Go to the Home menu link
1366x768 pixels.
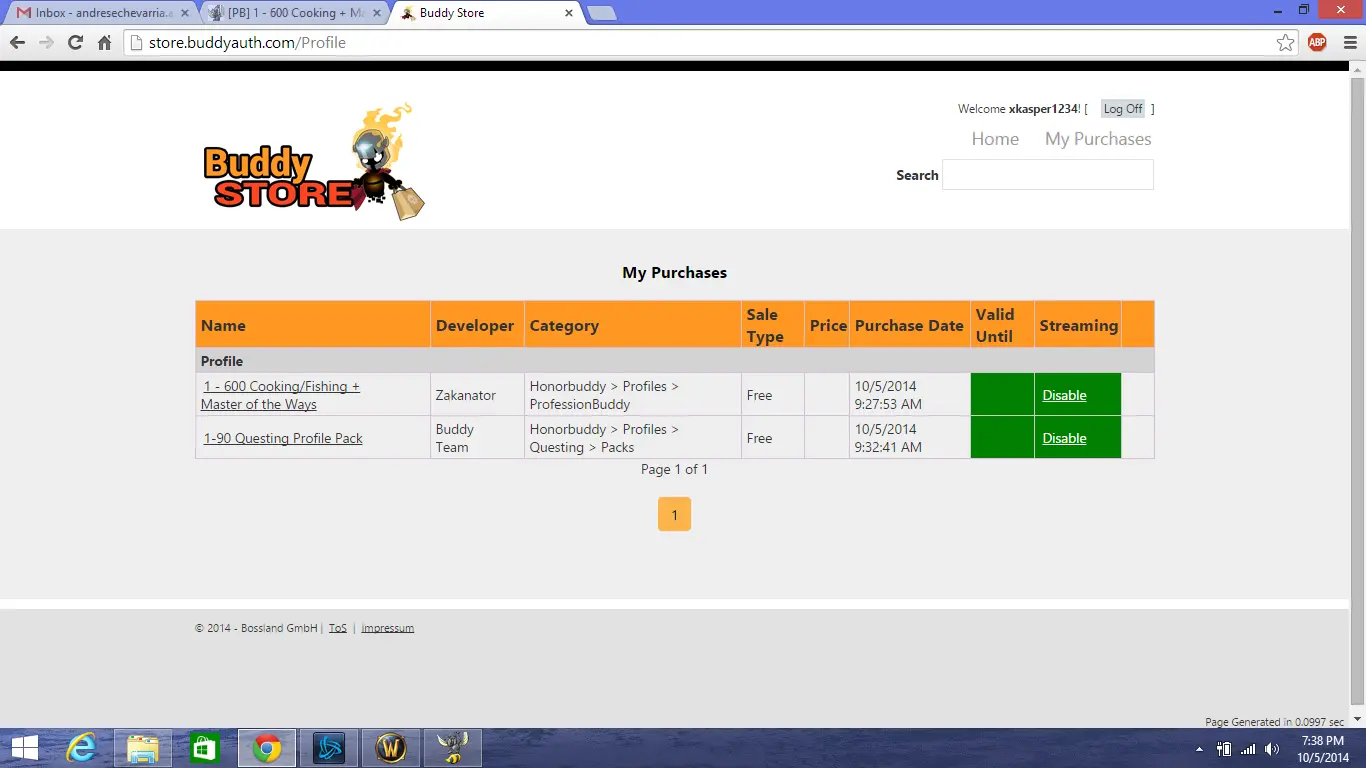(995, 139)
